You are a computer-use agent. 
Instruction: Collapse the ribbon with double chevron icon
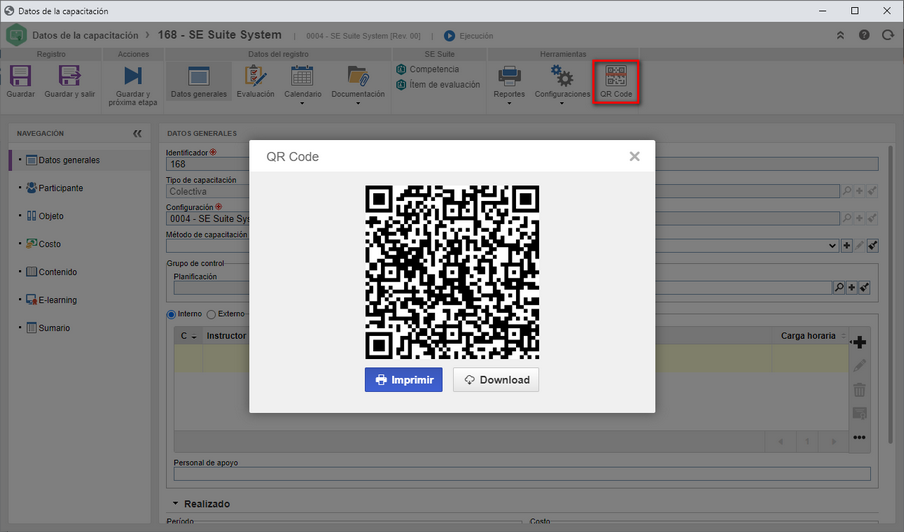840,35
